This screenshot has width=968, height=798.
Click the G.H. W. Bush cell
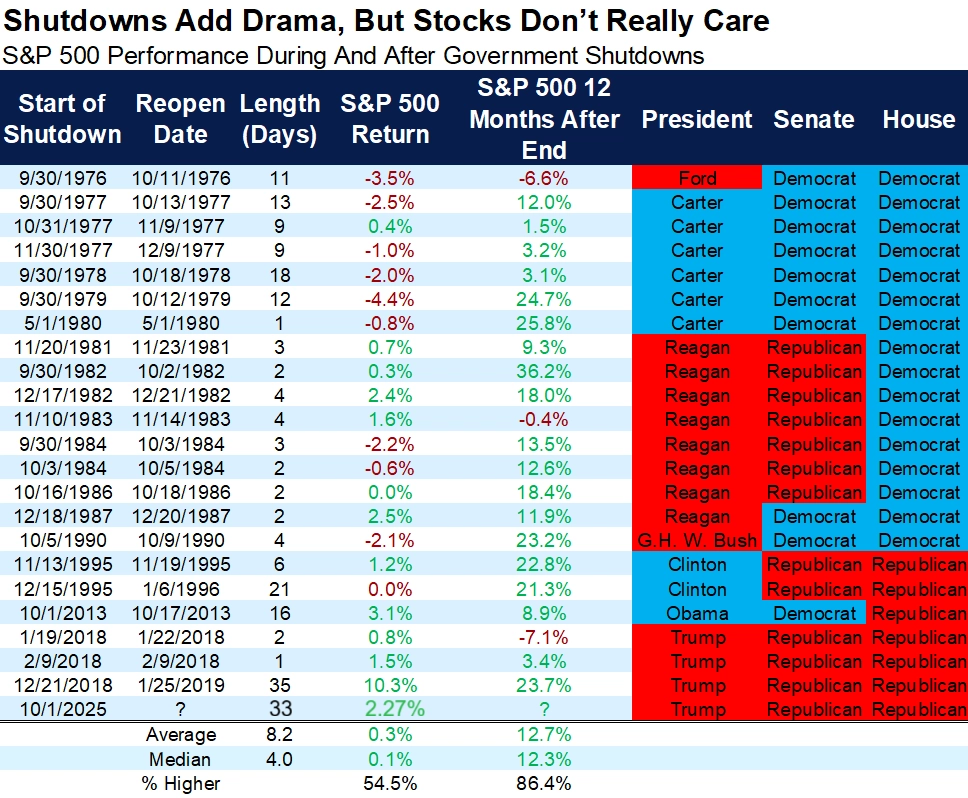point(697,541)
